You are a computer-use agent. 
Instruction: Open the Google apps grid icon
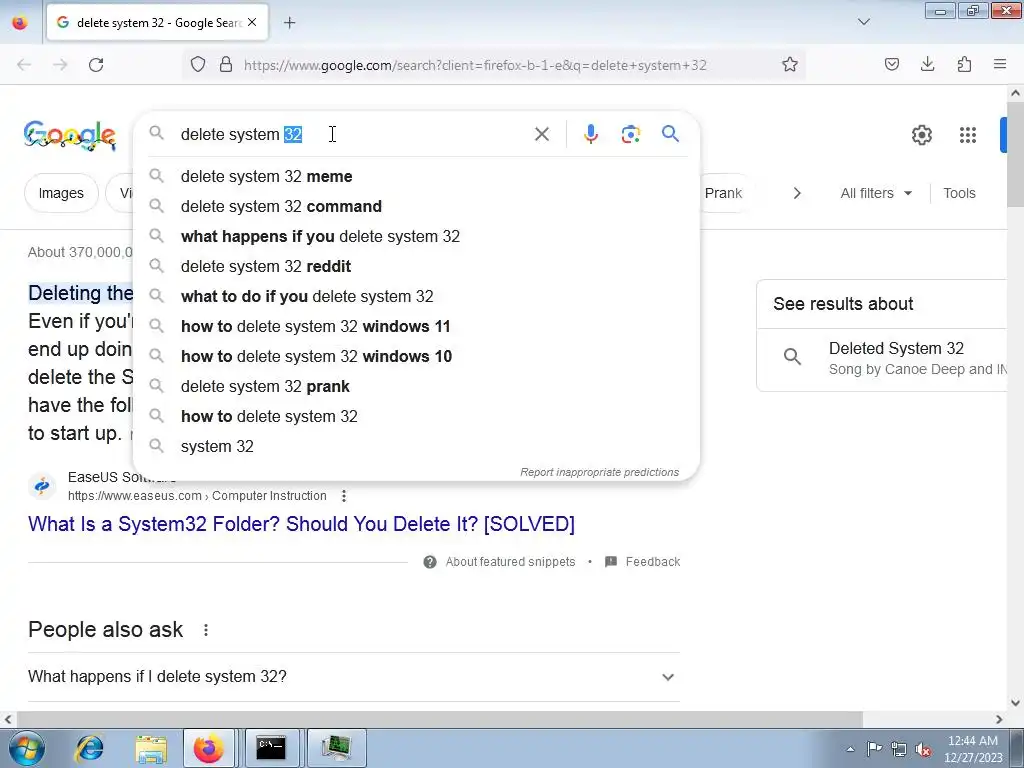968,135
